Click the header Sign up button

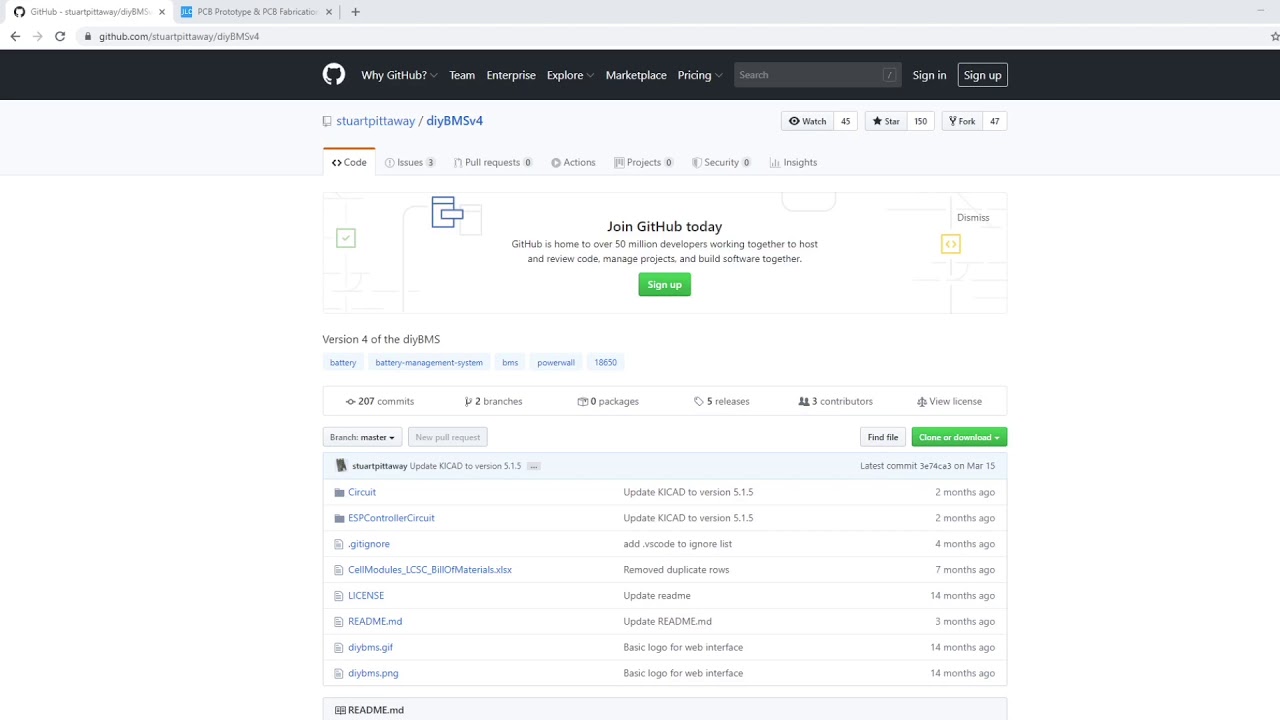(x=982, y=75)
